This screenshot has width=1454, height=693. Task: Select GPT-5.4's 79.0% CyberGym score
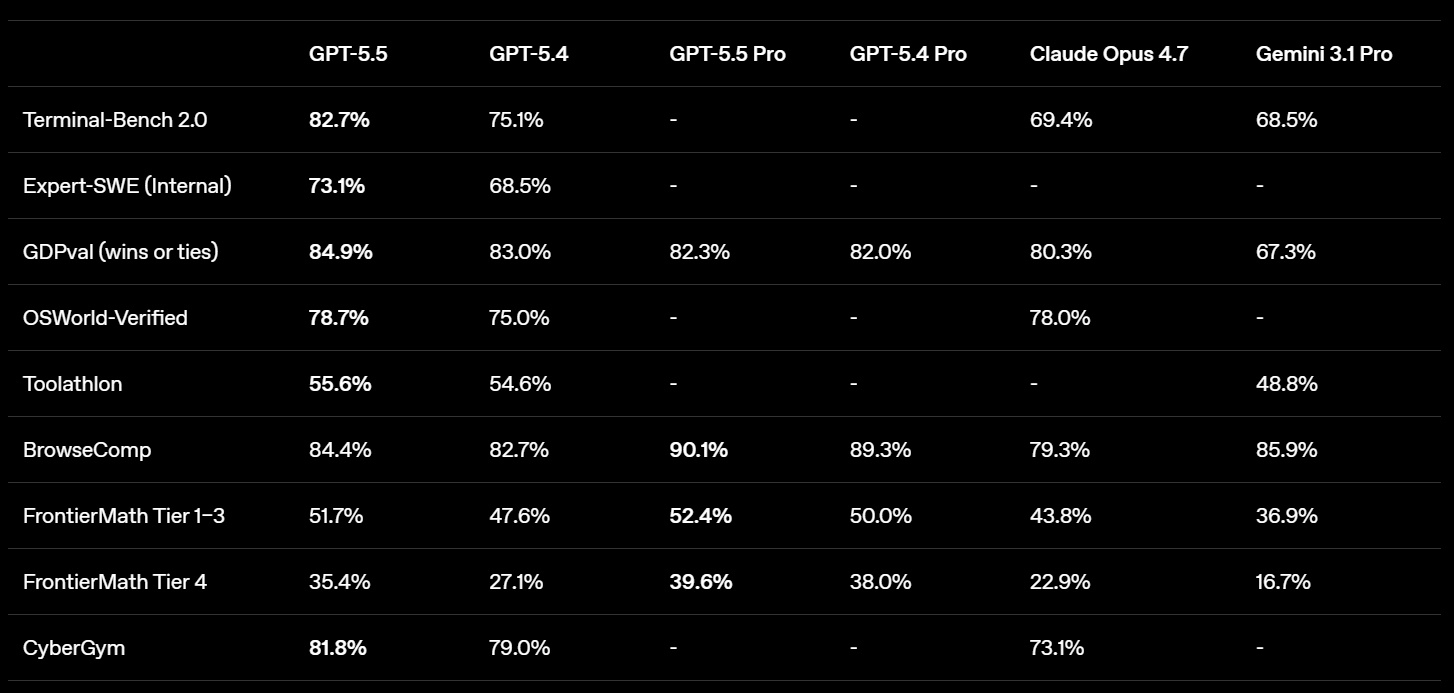(x=519, y=648)
